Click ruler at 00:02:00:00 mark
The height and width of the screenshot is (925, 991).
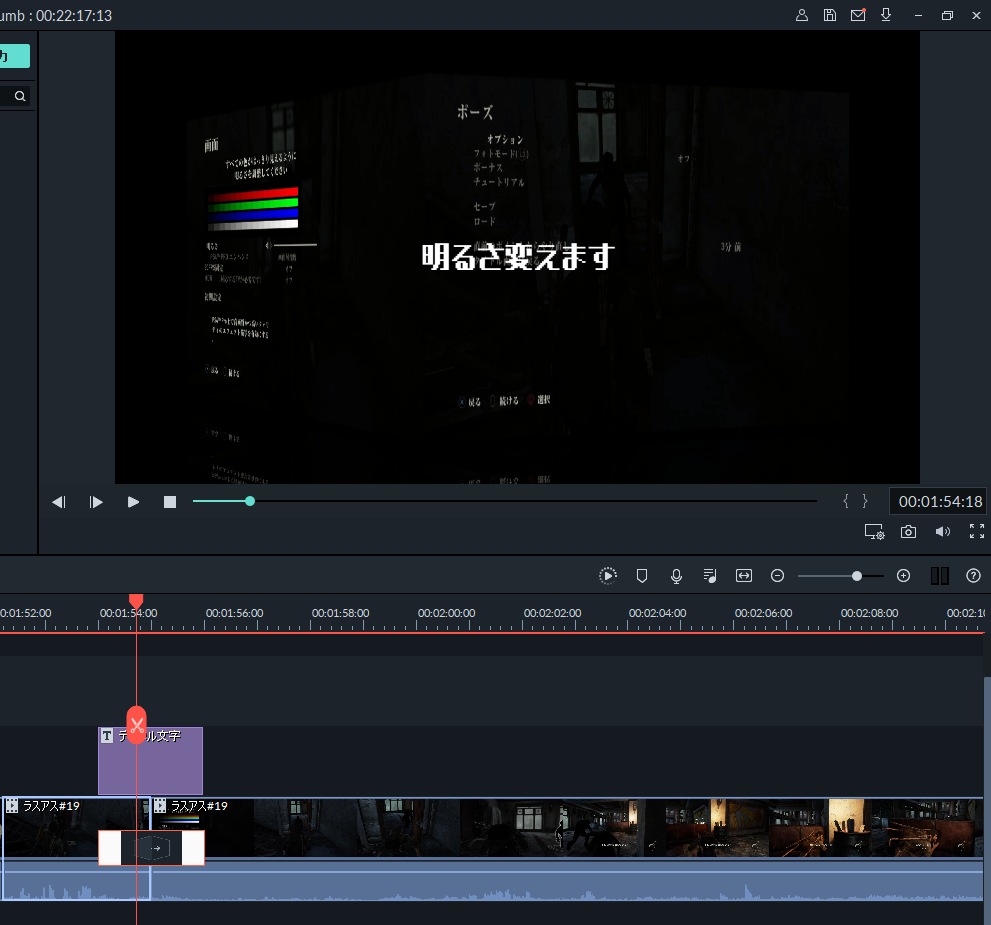point(446,614)
